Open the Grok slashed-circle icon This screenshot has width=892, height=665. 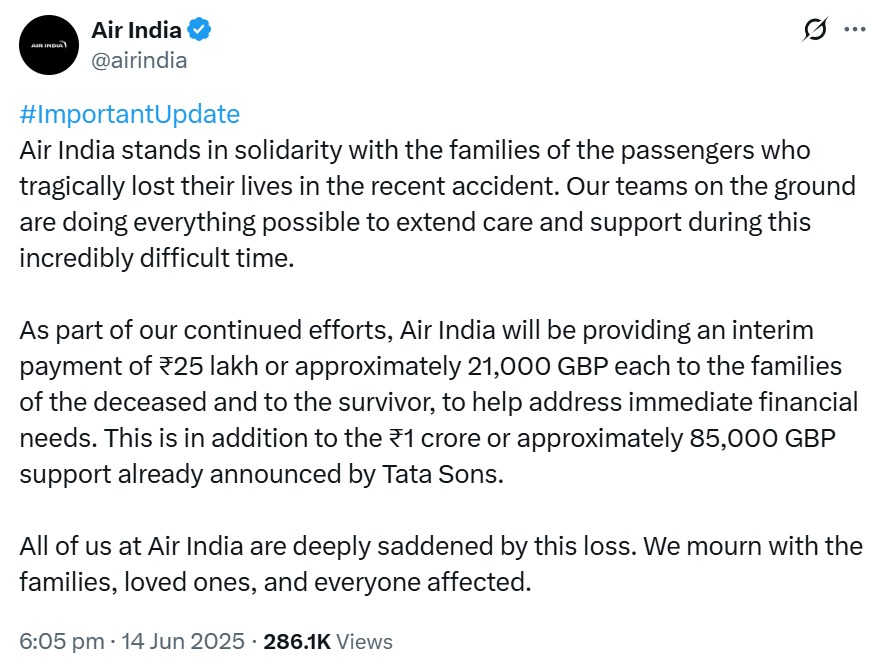coord(815,29)
